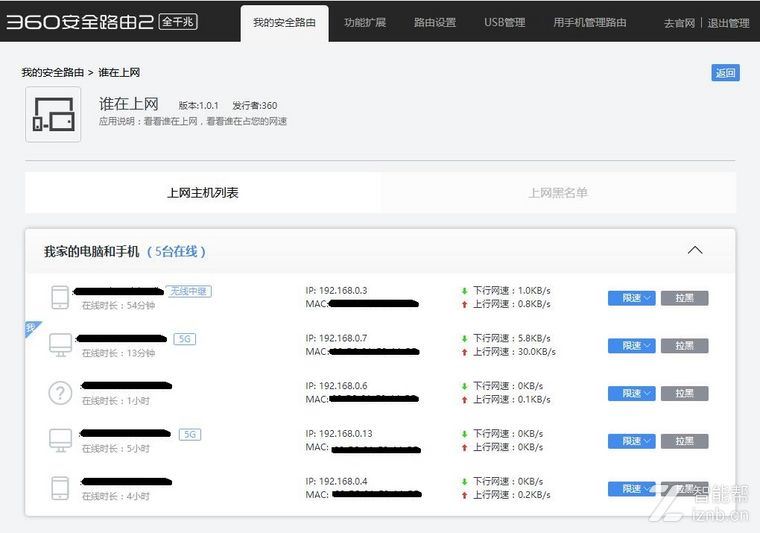The height and width of the screenshot is (533, 760).
Task: Click the text 在线时长：13分钟
Action: [x=118, y=353]
